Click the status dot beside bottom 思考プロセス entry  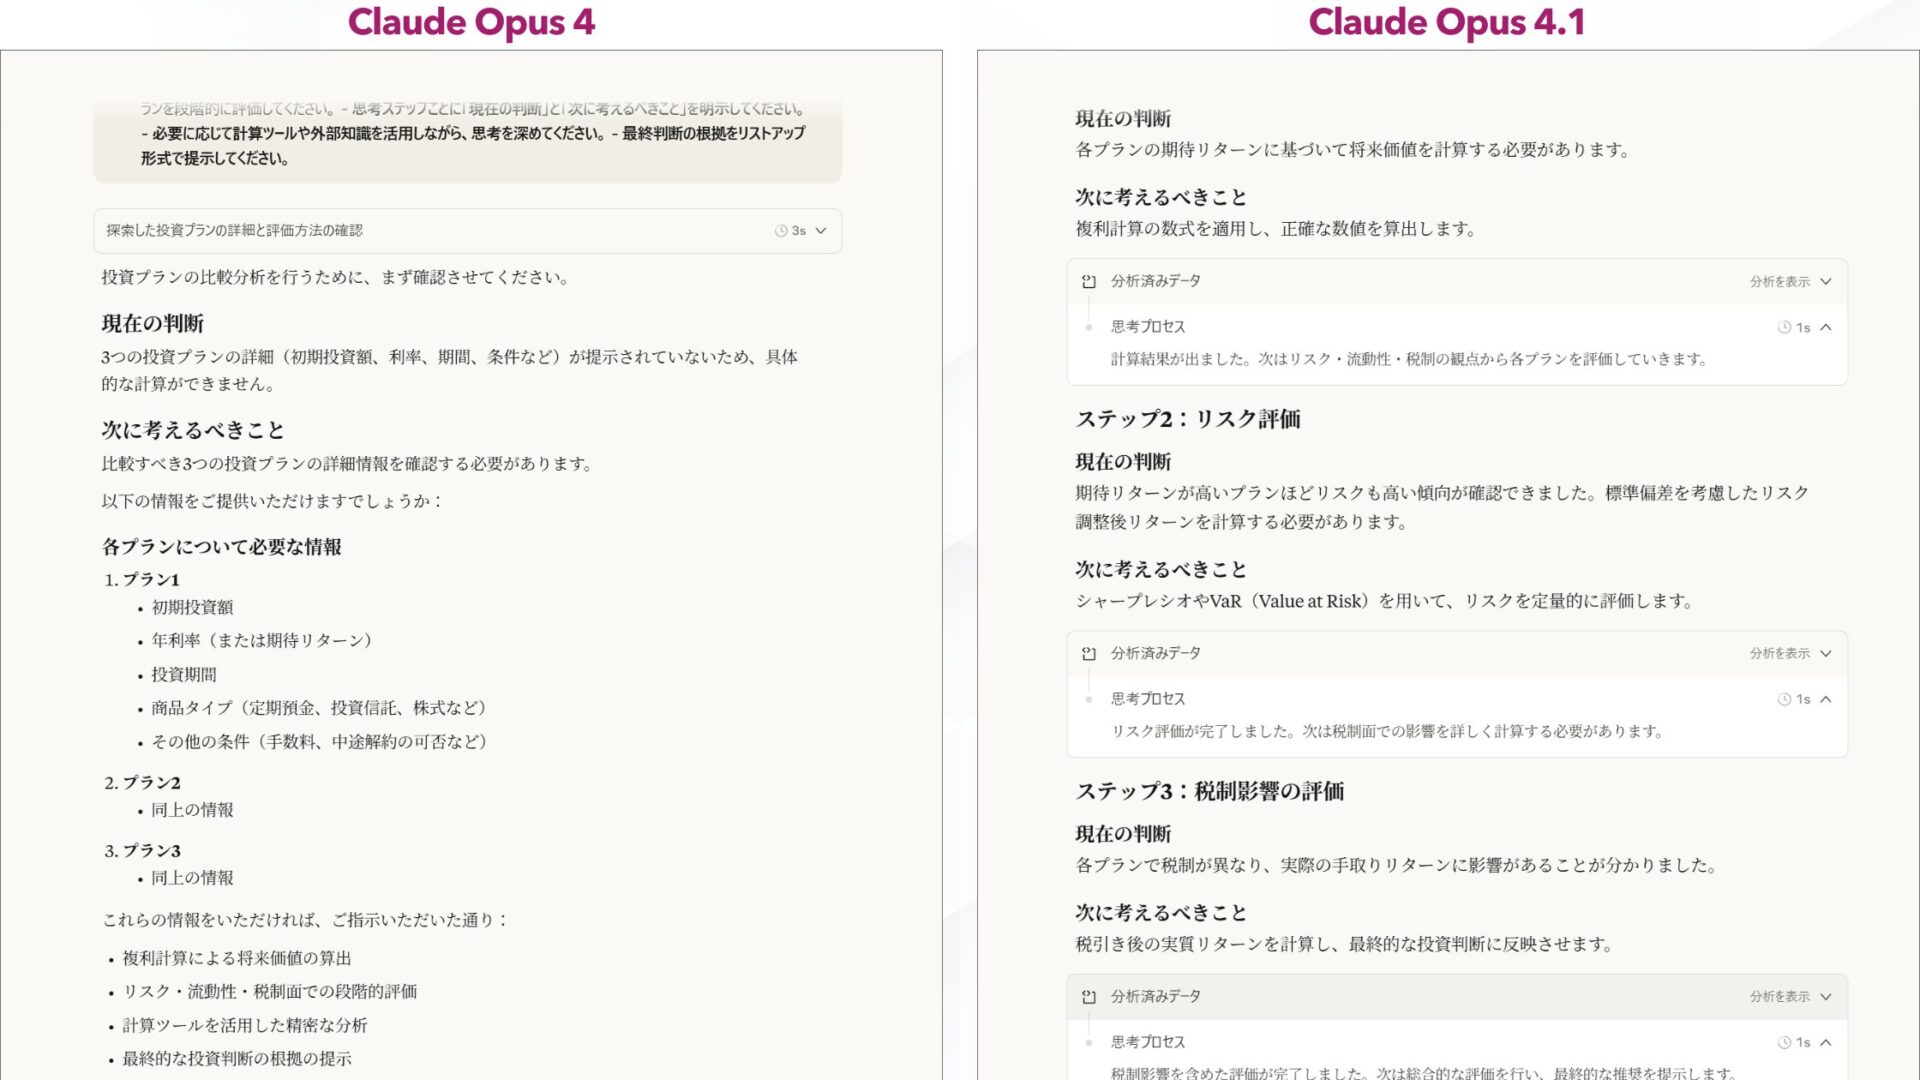[x=1087, y=1042]
